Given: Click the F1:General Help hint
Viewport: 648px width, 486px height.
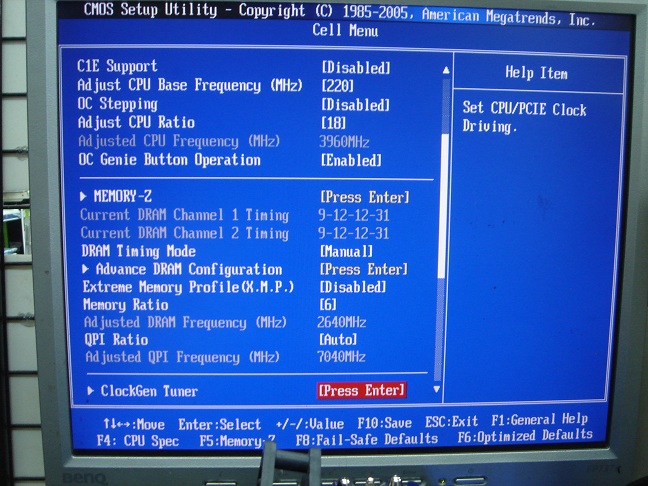Looking at the screenshot, I should [x=539, y=419].
